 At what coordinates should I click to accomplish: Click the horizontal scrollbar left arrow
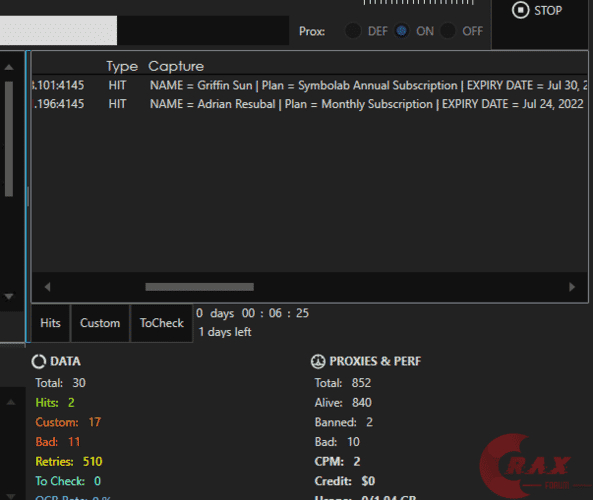(x=47, y=287)
